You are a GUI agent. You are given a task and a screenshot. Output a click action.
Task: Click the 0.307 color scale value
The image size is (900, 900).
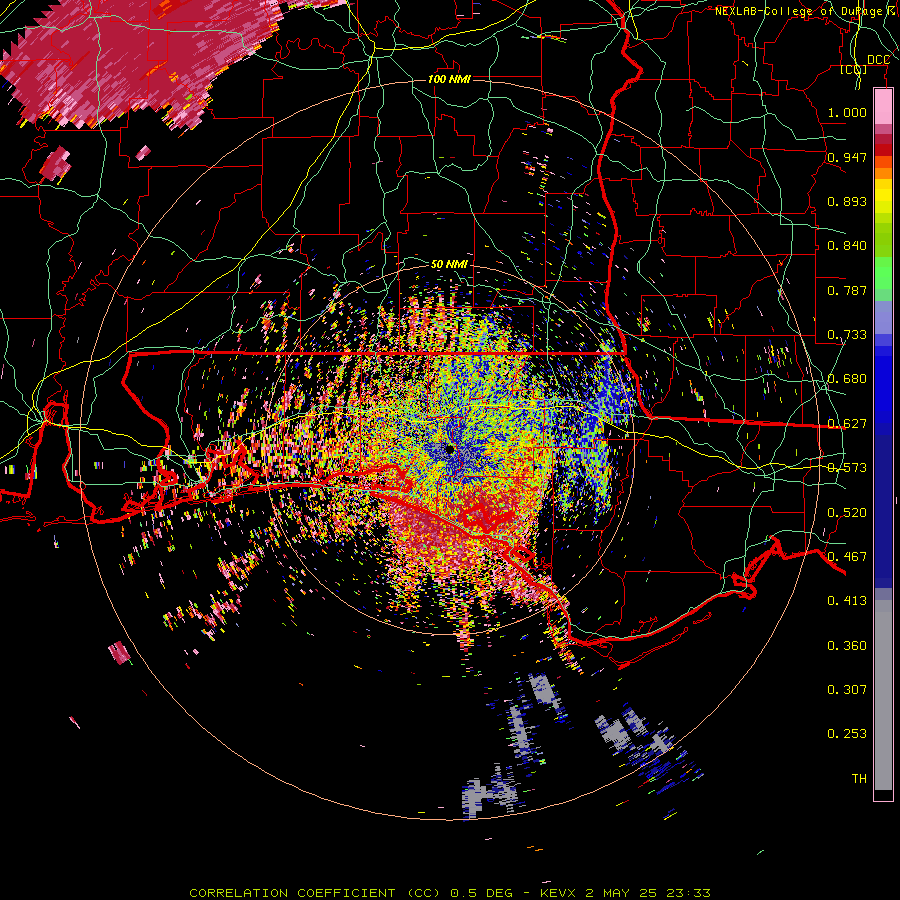pyautogui.click(x=847, y=690)
